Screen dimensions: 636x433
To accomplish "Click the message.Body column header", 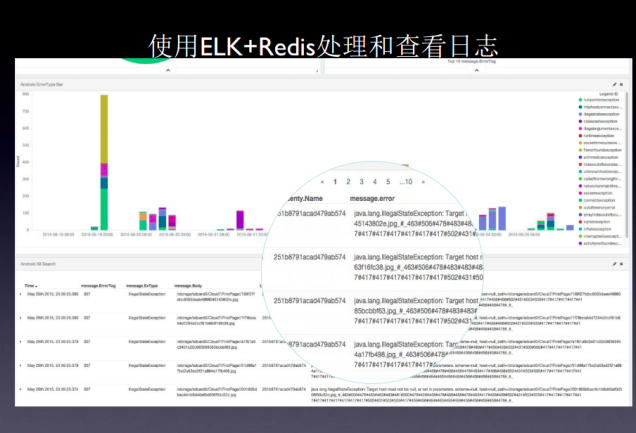I will click(188, 286).
